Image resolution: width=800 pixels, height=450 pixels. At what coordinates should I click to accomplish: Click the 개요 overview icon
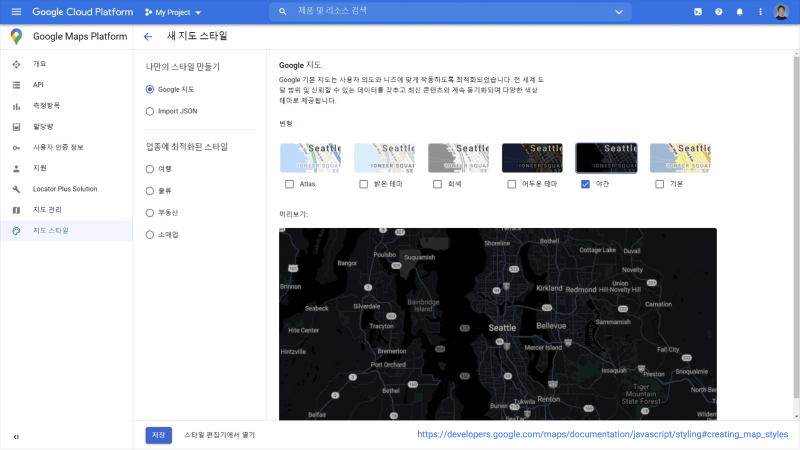[x=16, y=64]
